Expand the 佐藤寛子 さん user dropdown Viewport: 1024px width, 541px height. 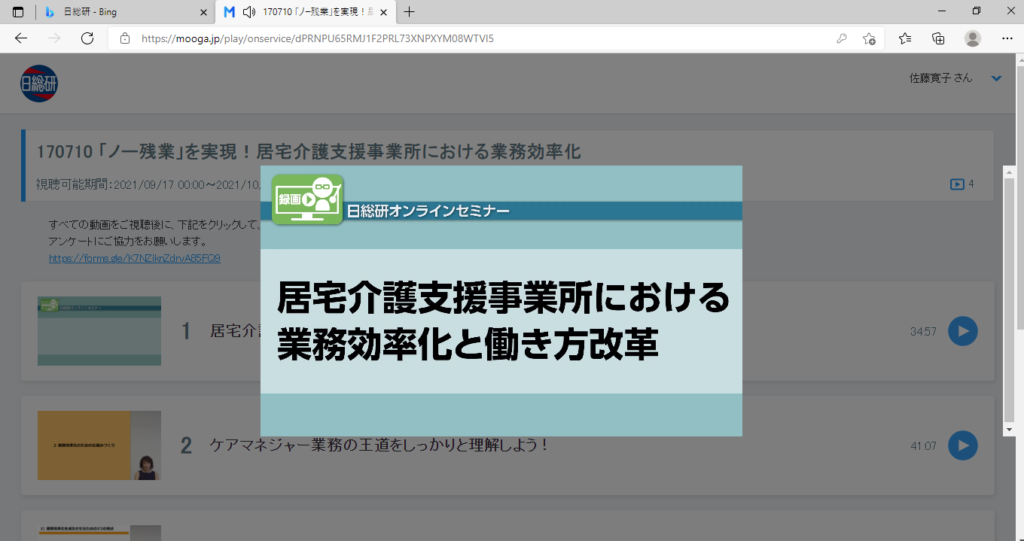click(995, 78)
